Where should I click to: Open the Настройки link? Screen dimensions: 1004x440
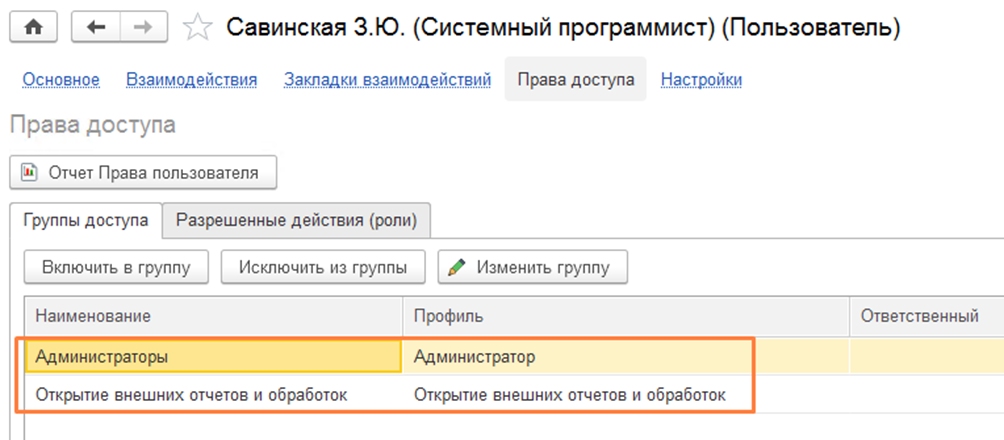tap(701, 80)
